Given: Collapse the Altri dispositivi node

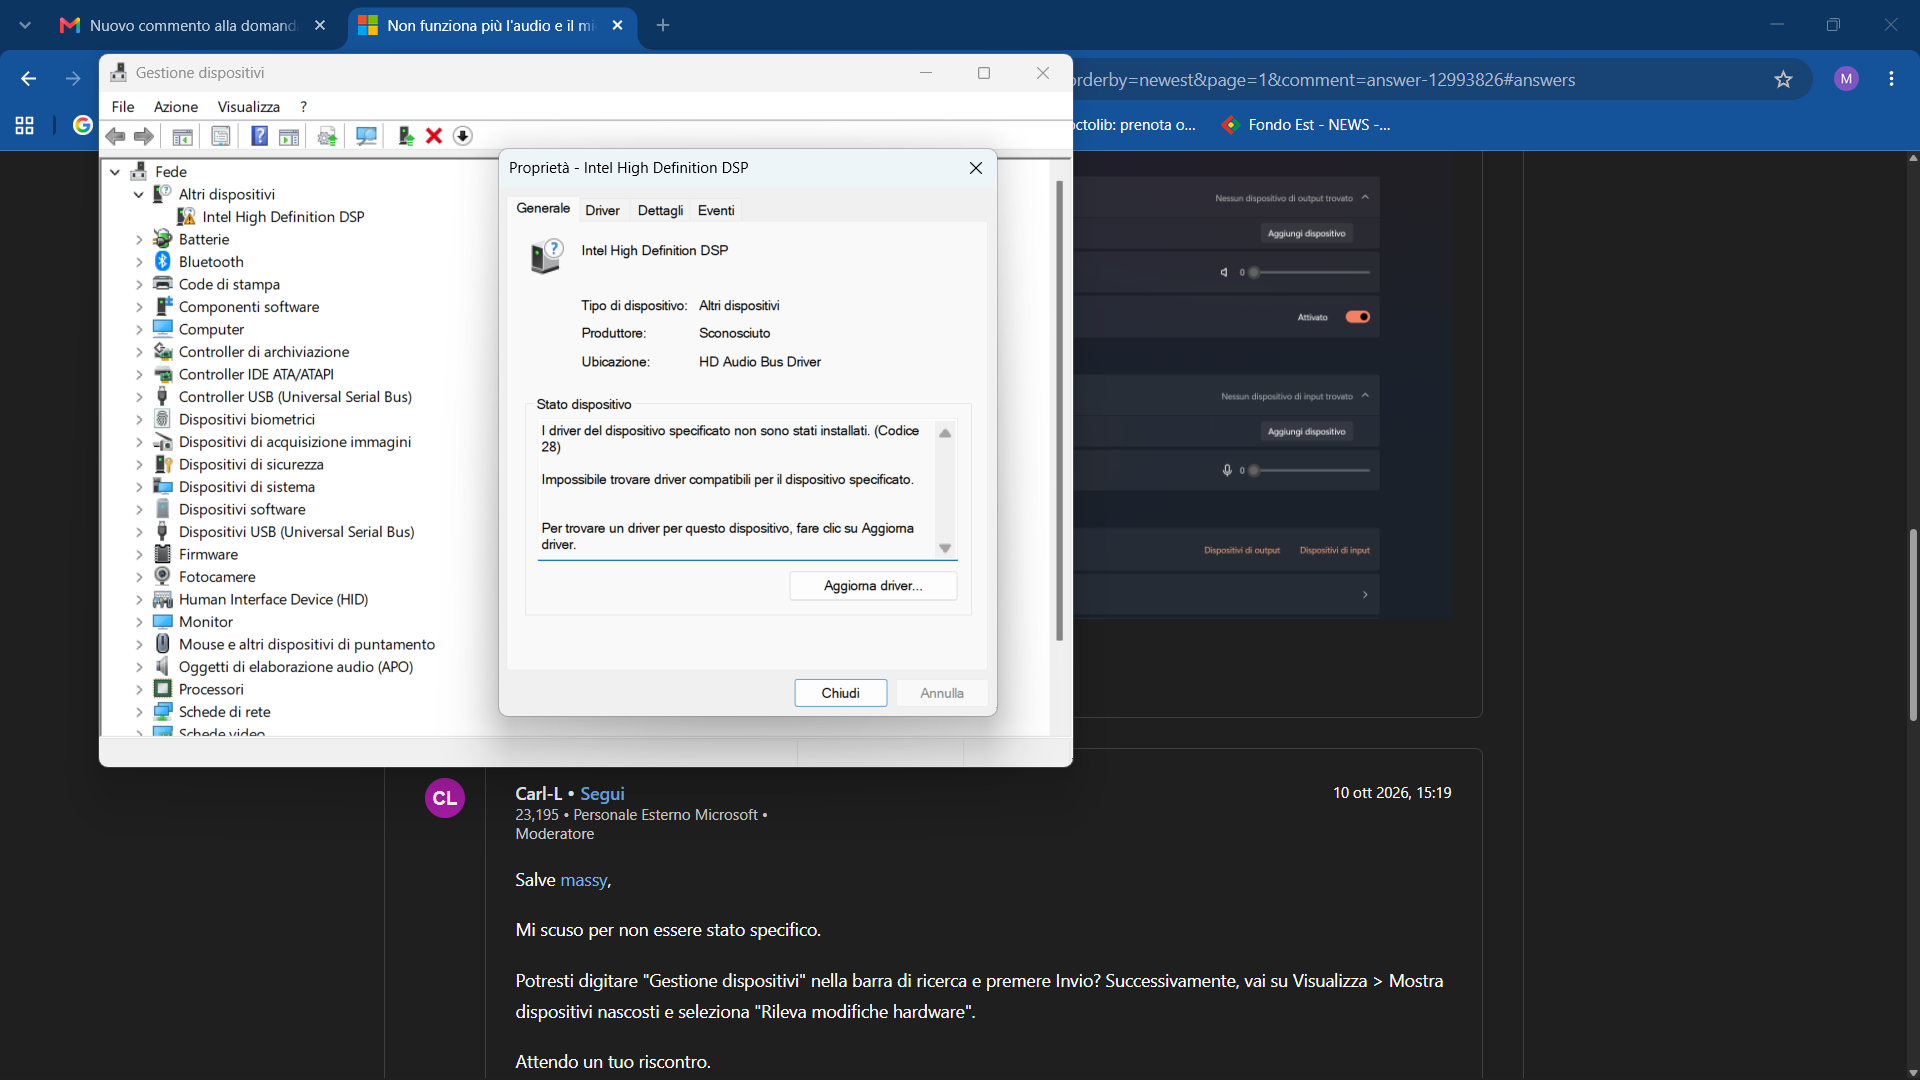Looking at the screenshot, I should pyautogui.click(x=139, y=195).
